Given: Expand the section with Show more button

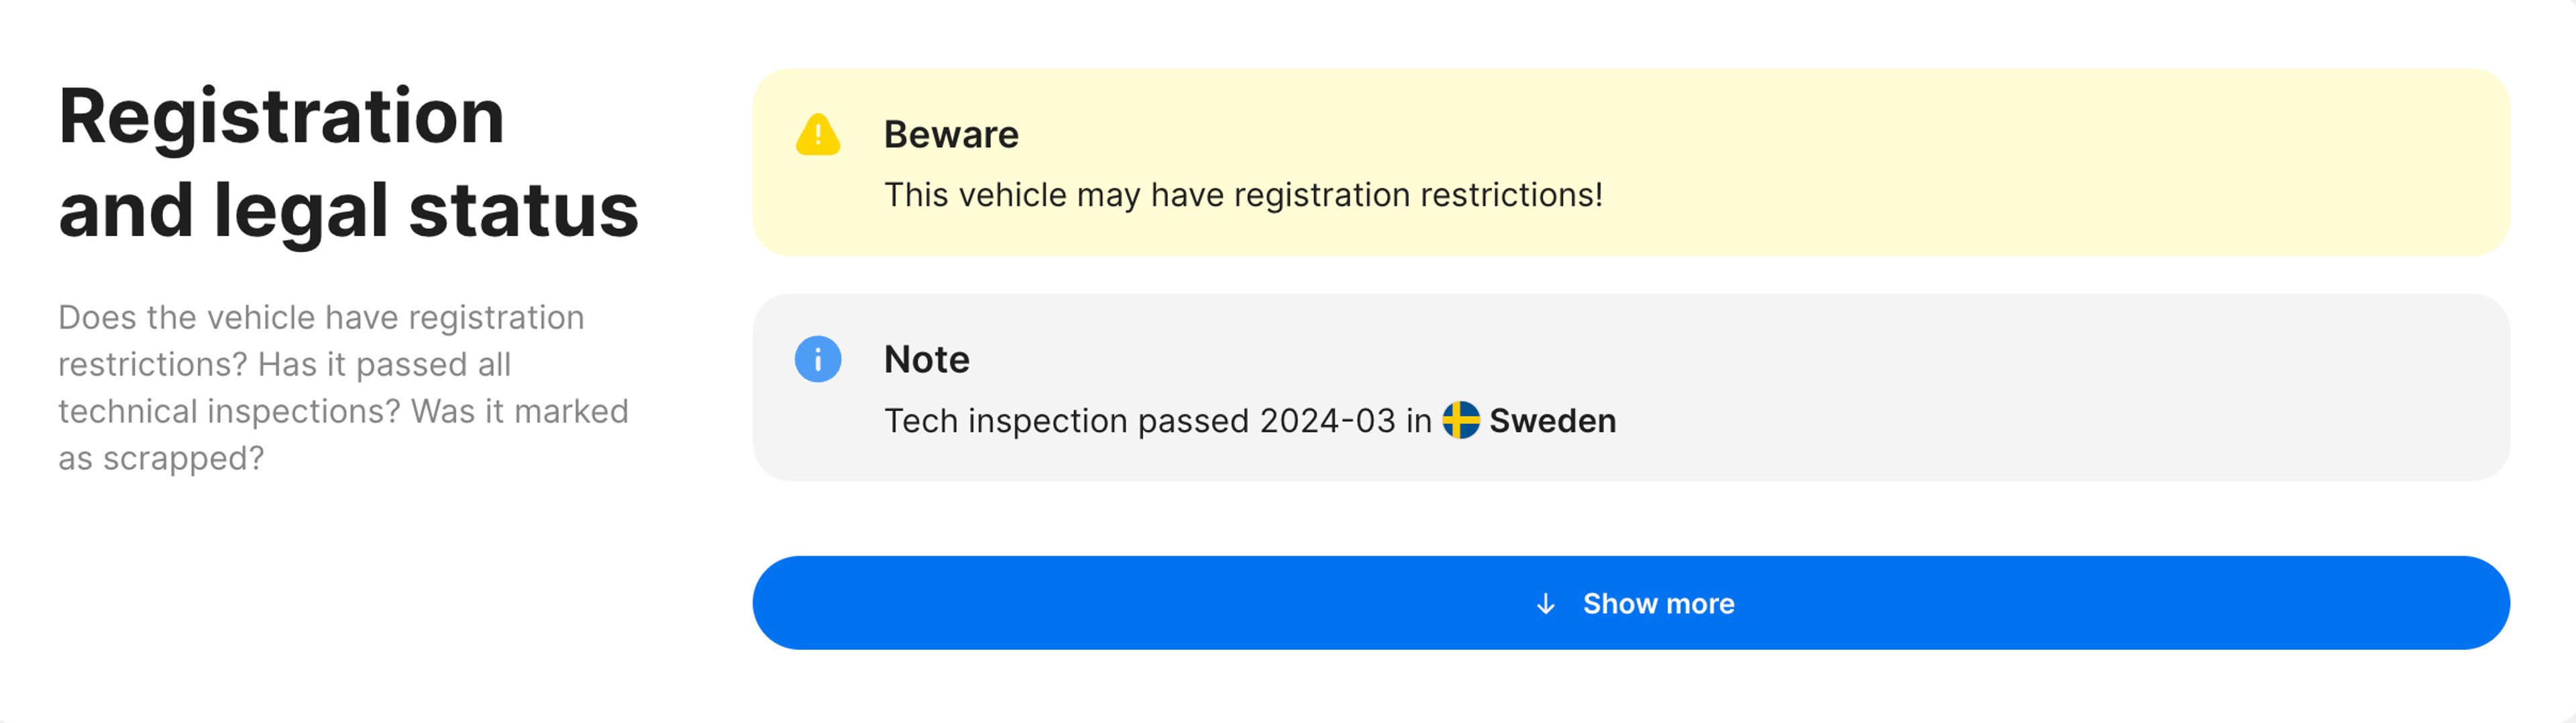Looking at the screenshot, I should [x=1630, y=603].
